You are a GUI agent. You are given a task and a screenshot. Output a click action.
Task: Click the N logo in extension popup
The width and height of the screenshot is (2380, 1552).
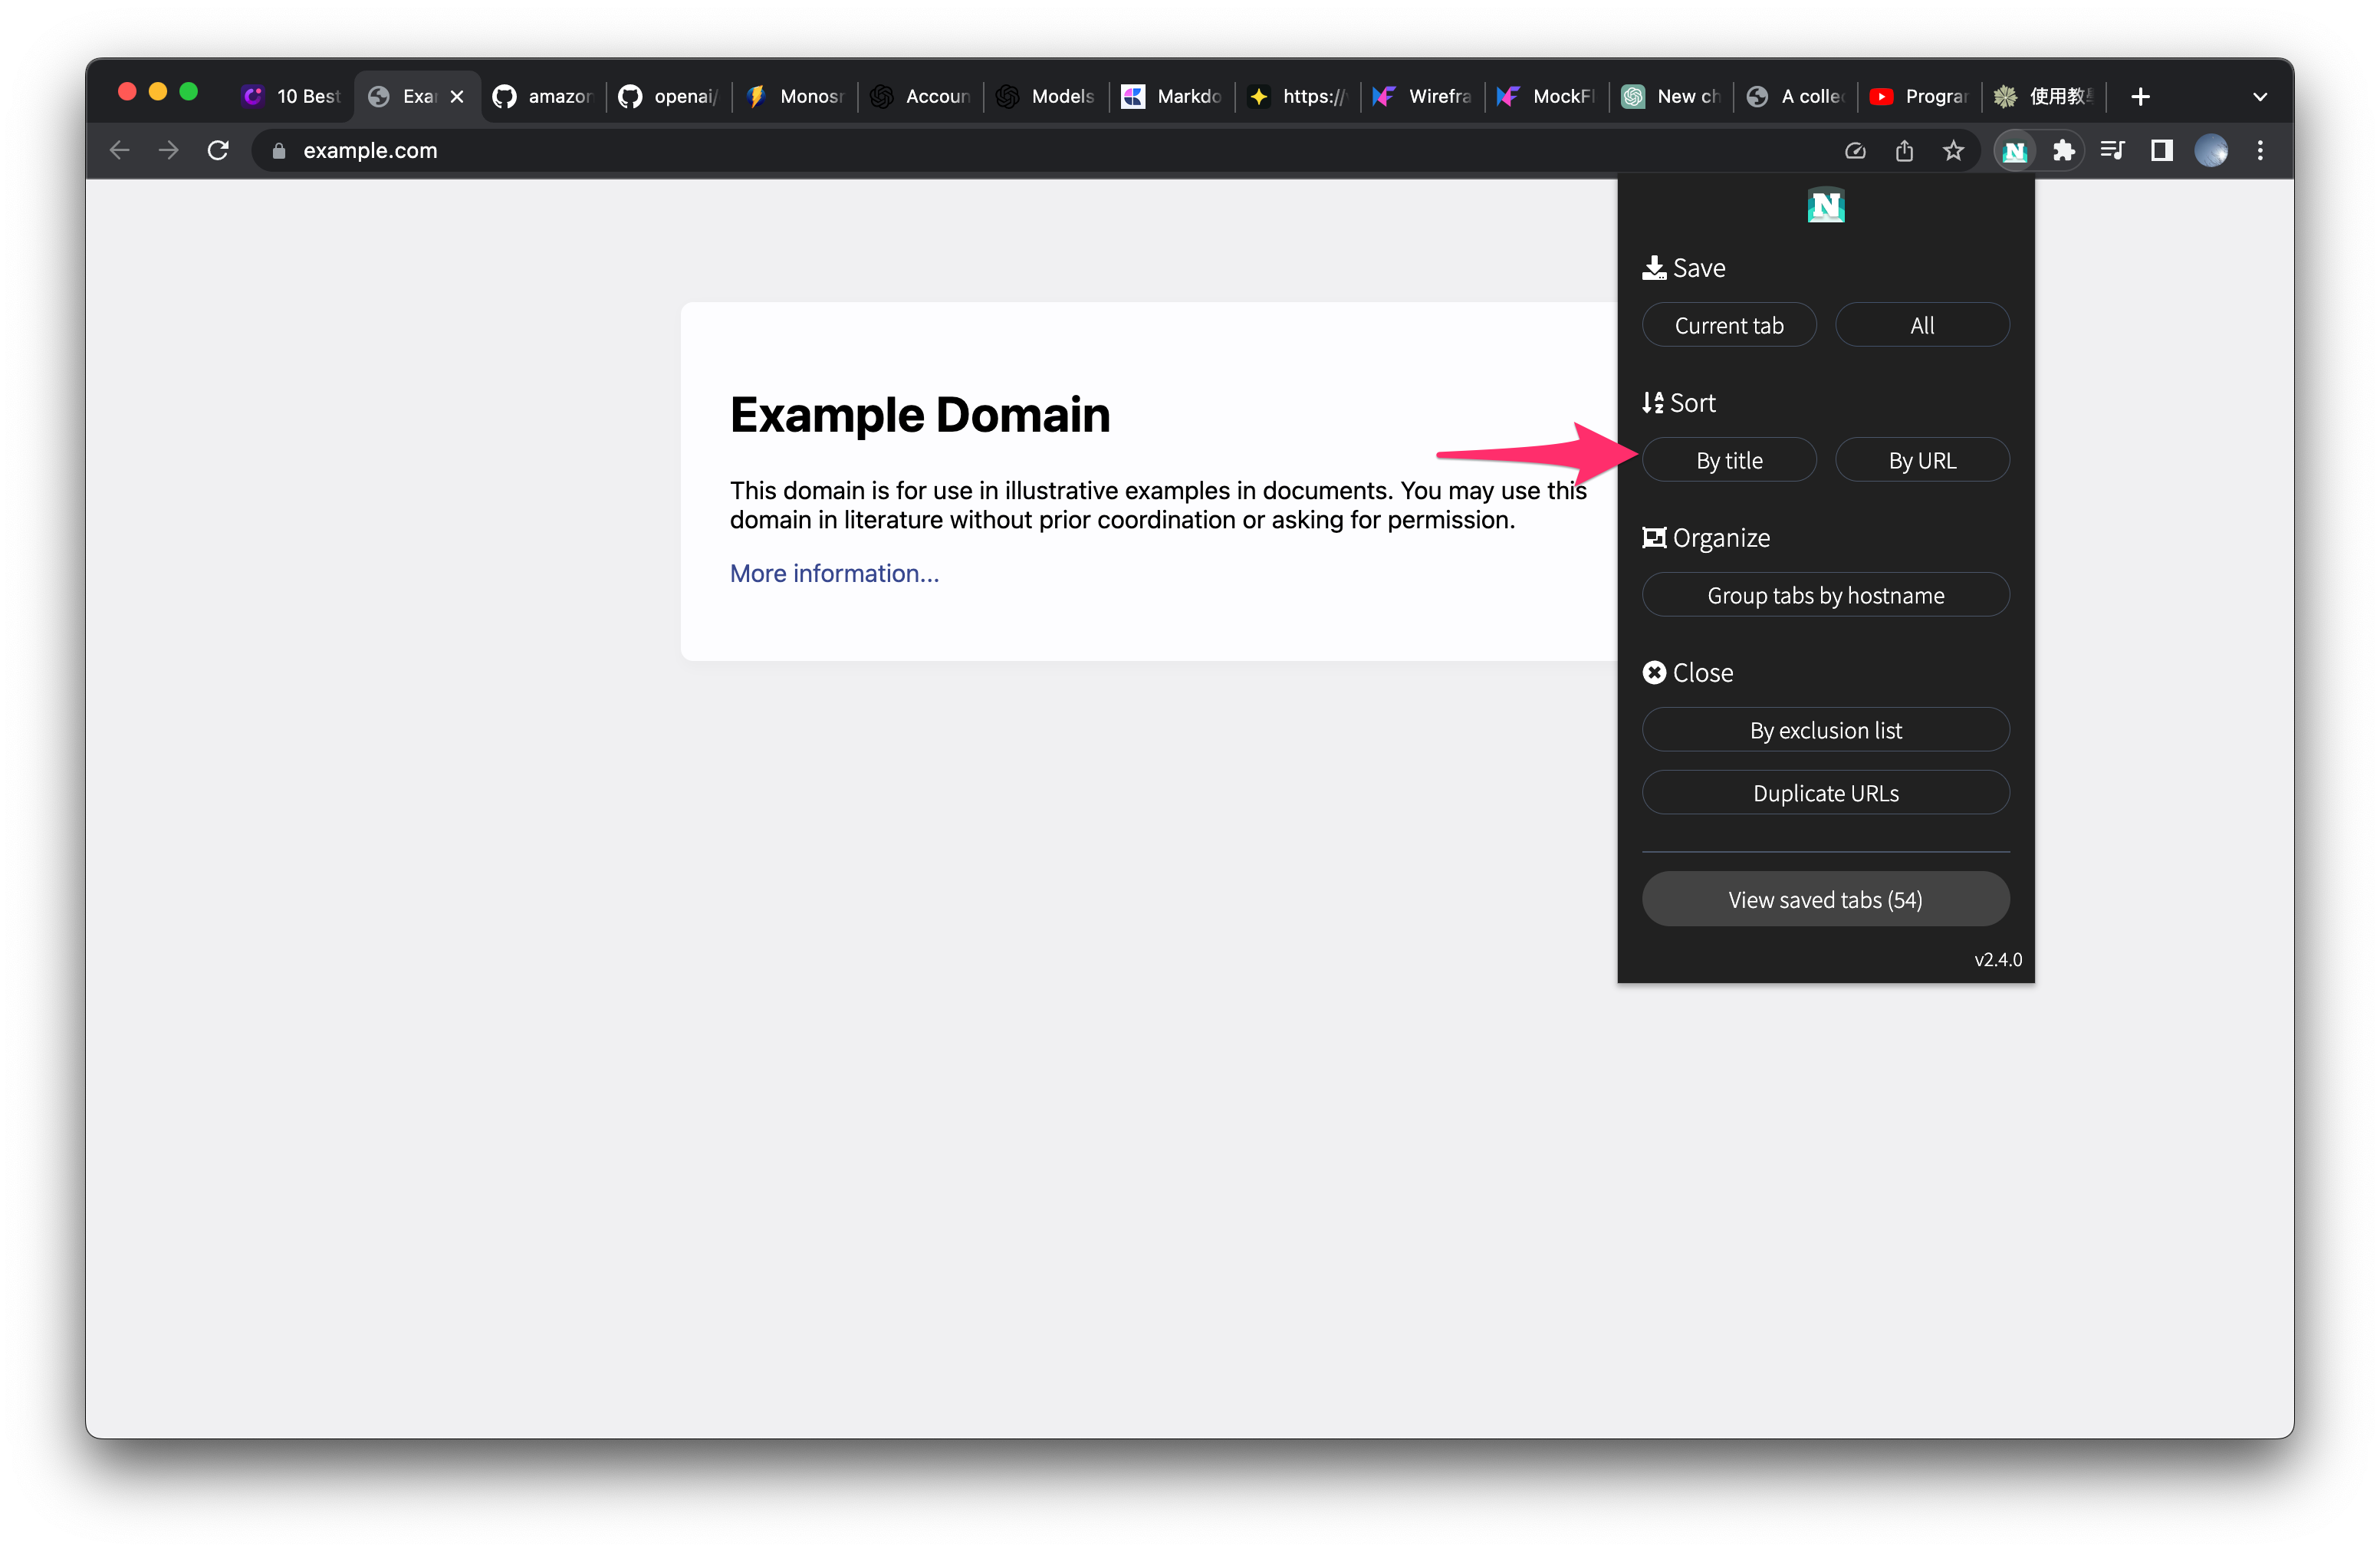pyautogui.click(x=1825, y=206)
